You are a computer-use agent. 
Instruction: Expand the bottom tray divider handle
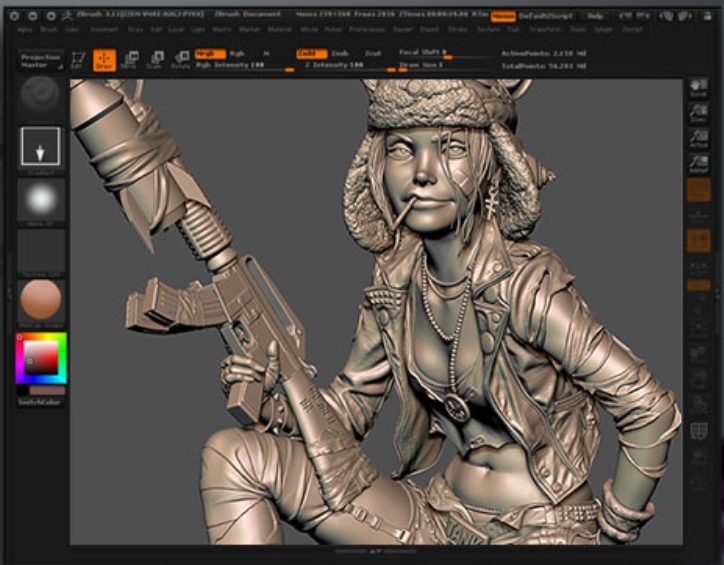[x=375, y=551]
